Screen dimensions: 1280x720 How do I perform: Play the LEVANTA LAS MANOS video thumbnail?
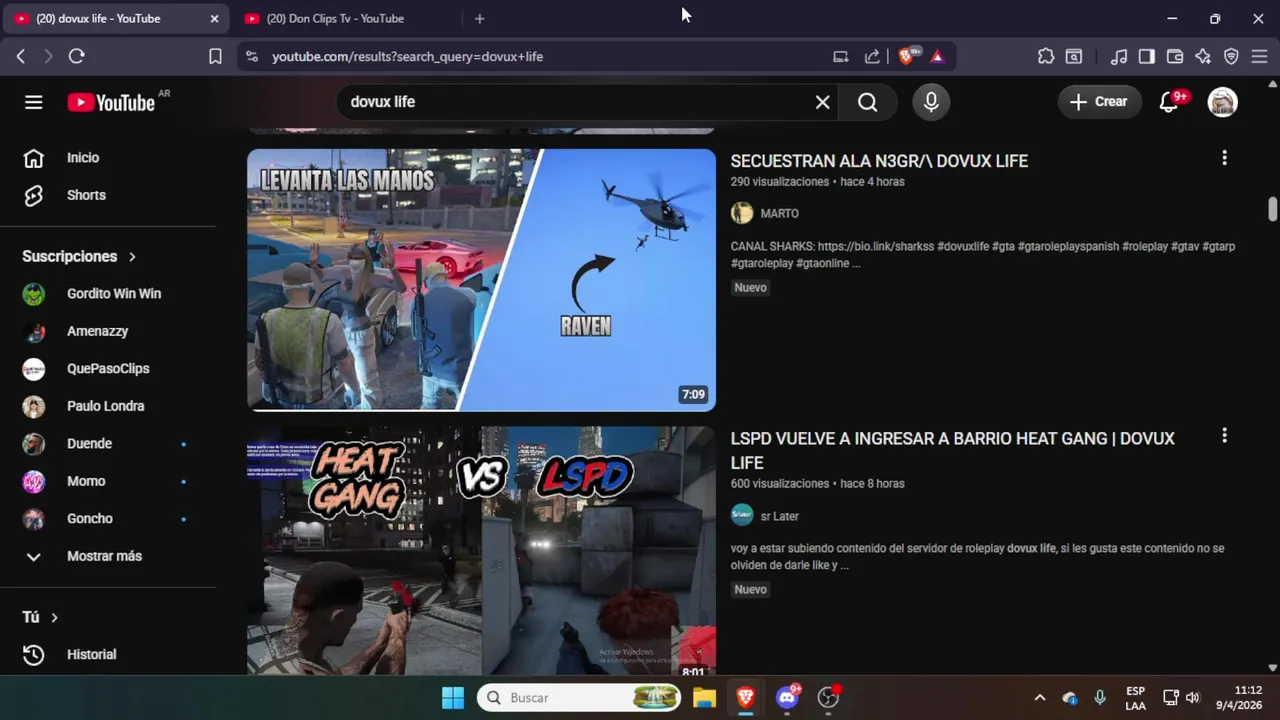click(x=481, y=280)
